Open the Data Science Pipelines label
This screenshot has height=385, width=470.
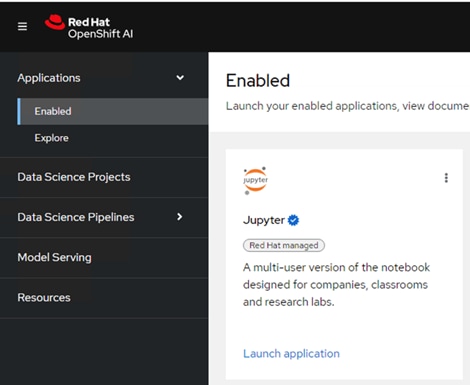point(76,217)
